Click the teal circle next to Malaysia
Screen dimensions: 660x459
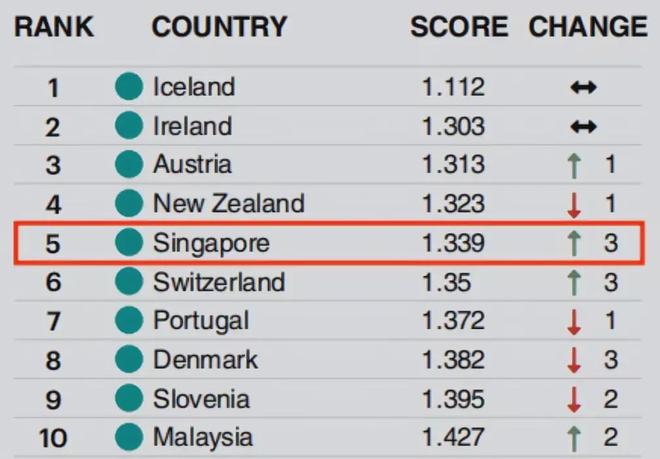(129, 438)
